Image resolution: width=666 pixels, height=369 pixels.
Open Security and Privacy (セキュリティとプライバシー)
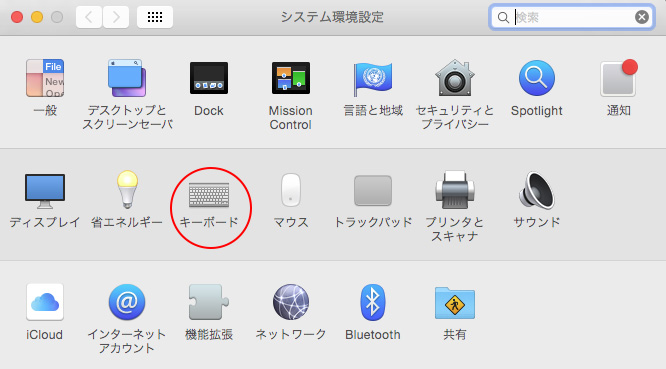(454, 78)
